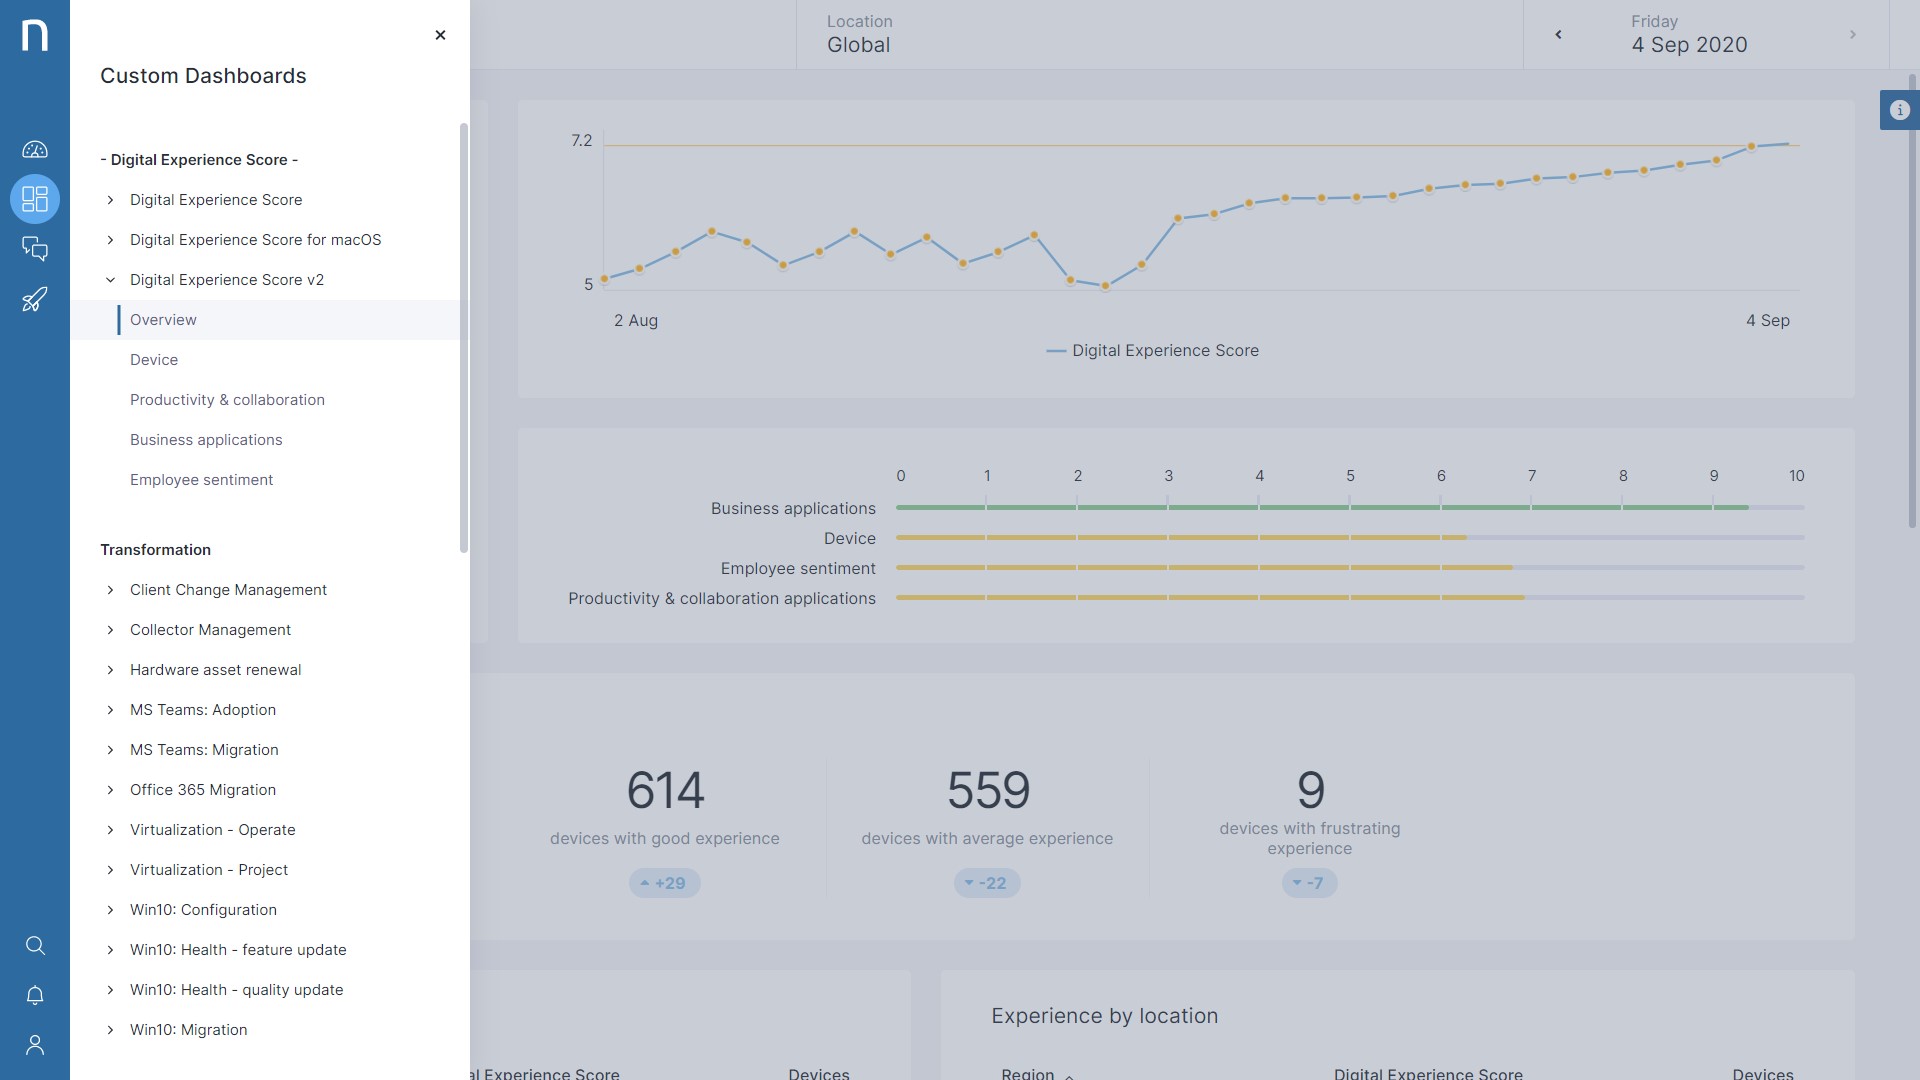Open Employee sentiment dashboard tab

201,480
